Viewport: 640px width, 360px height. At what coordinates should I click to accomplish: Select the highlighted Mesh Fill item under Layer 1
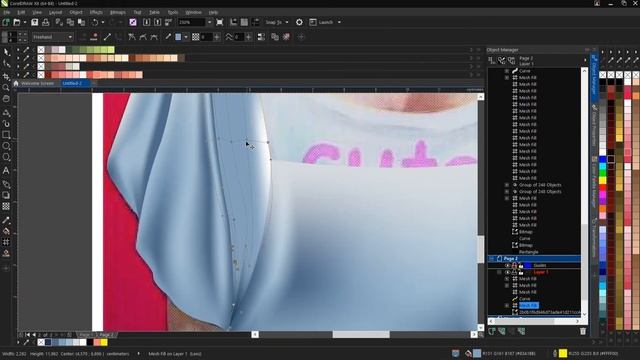point(529,305)
